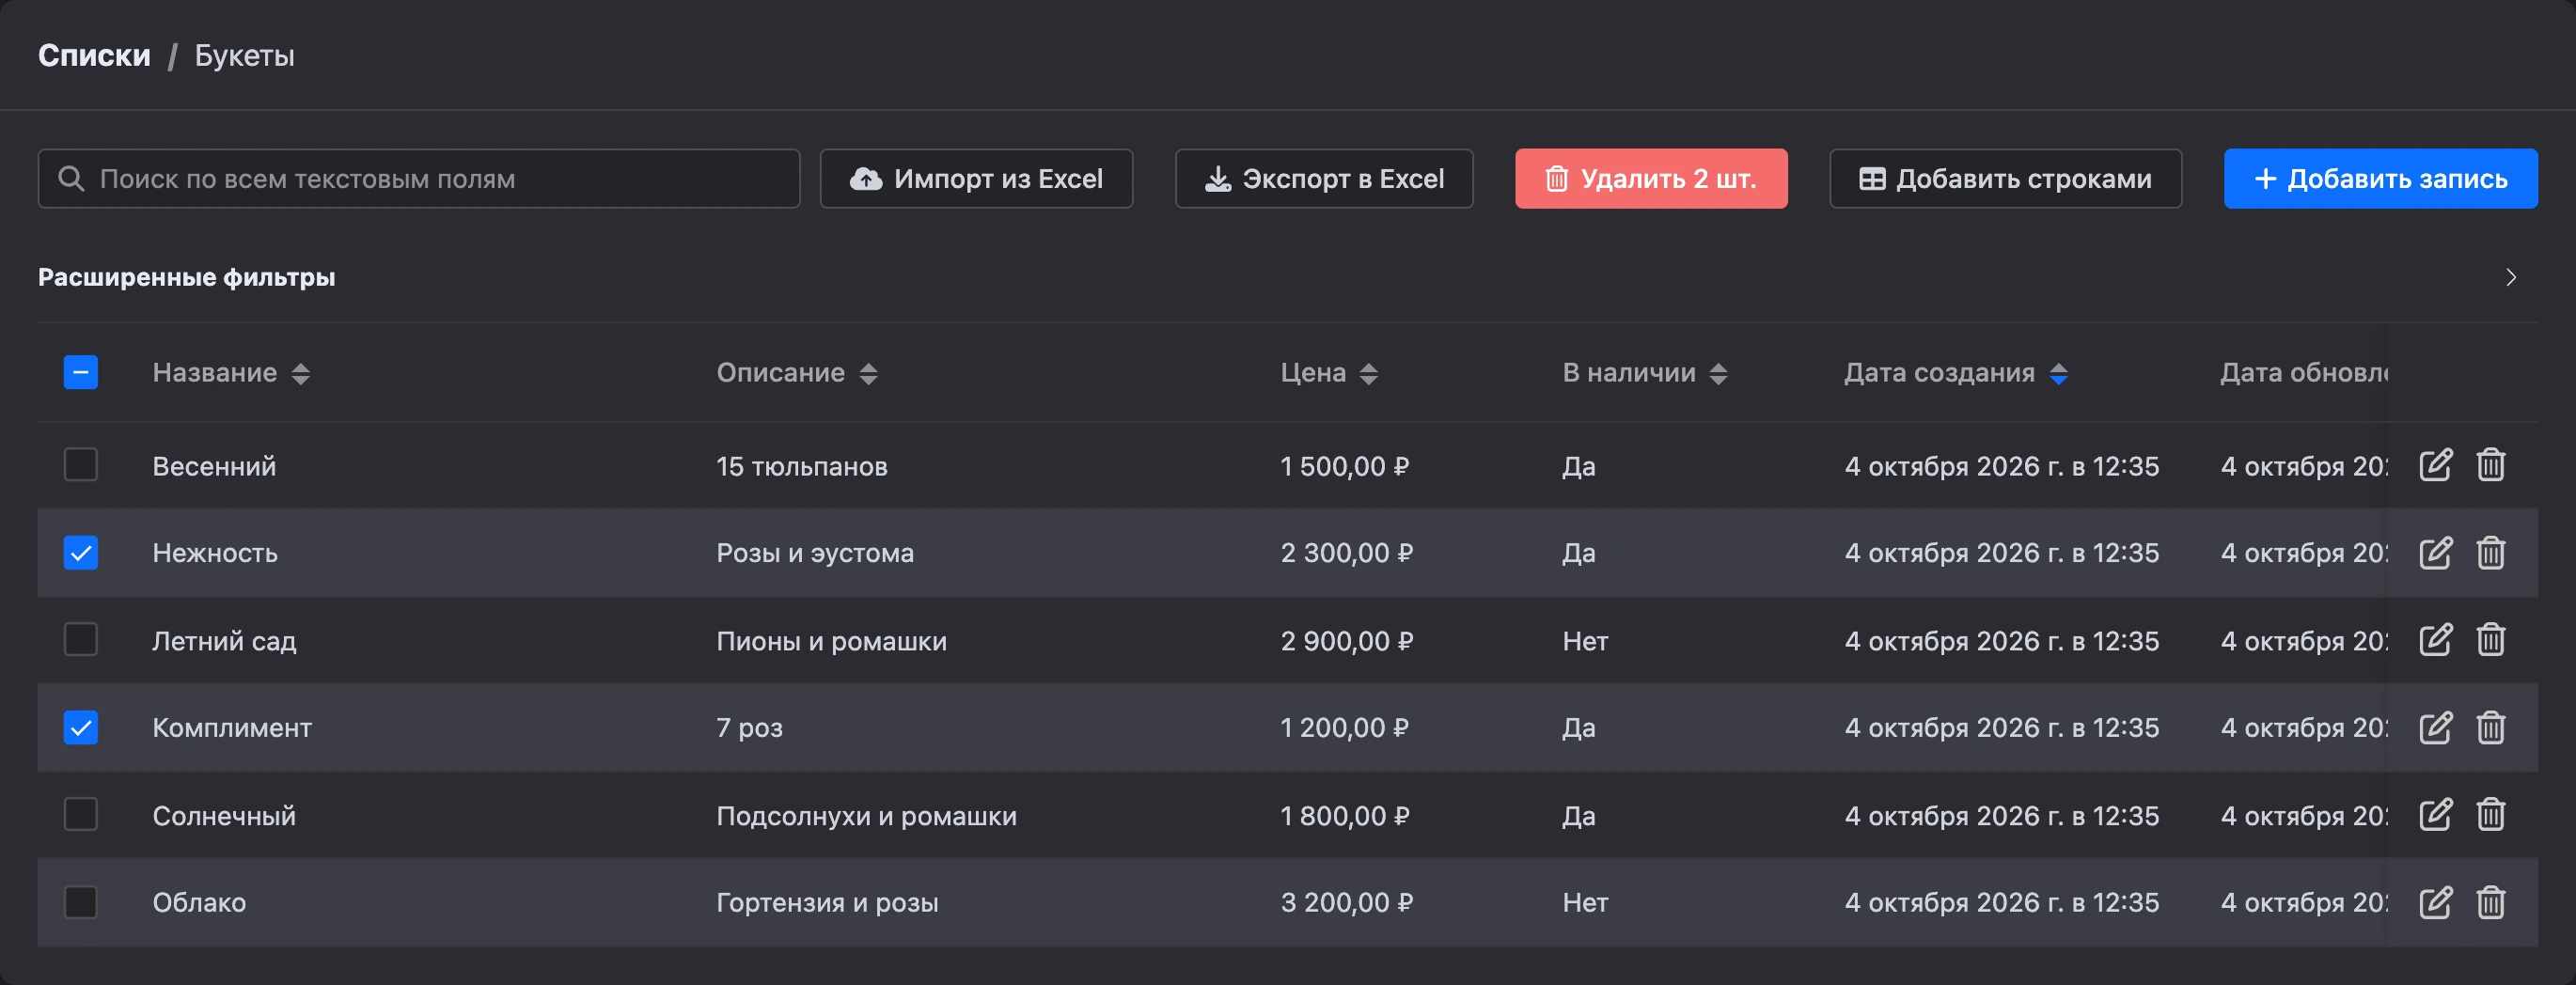Delete the Облако record via trash icon
This screenshot has height=985, width=2576.
(x=2490, y=902)
